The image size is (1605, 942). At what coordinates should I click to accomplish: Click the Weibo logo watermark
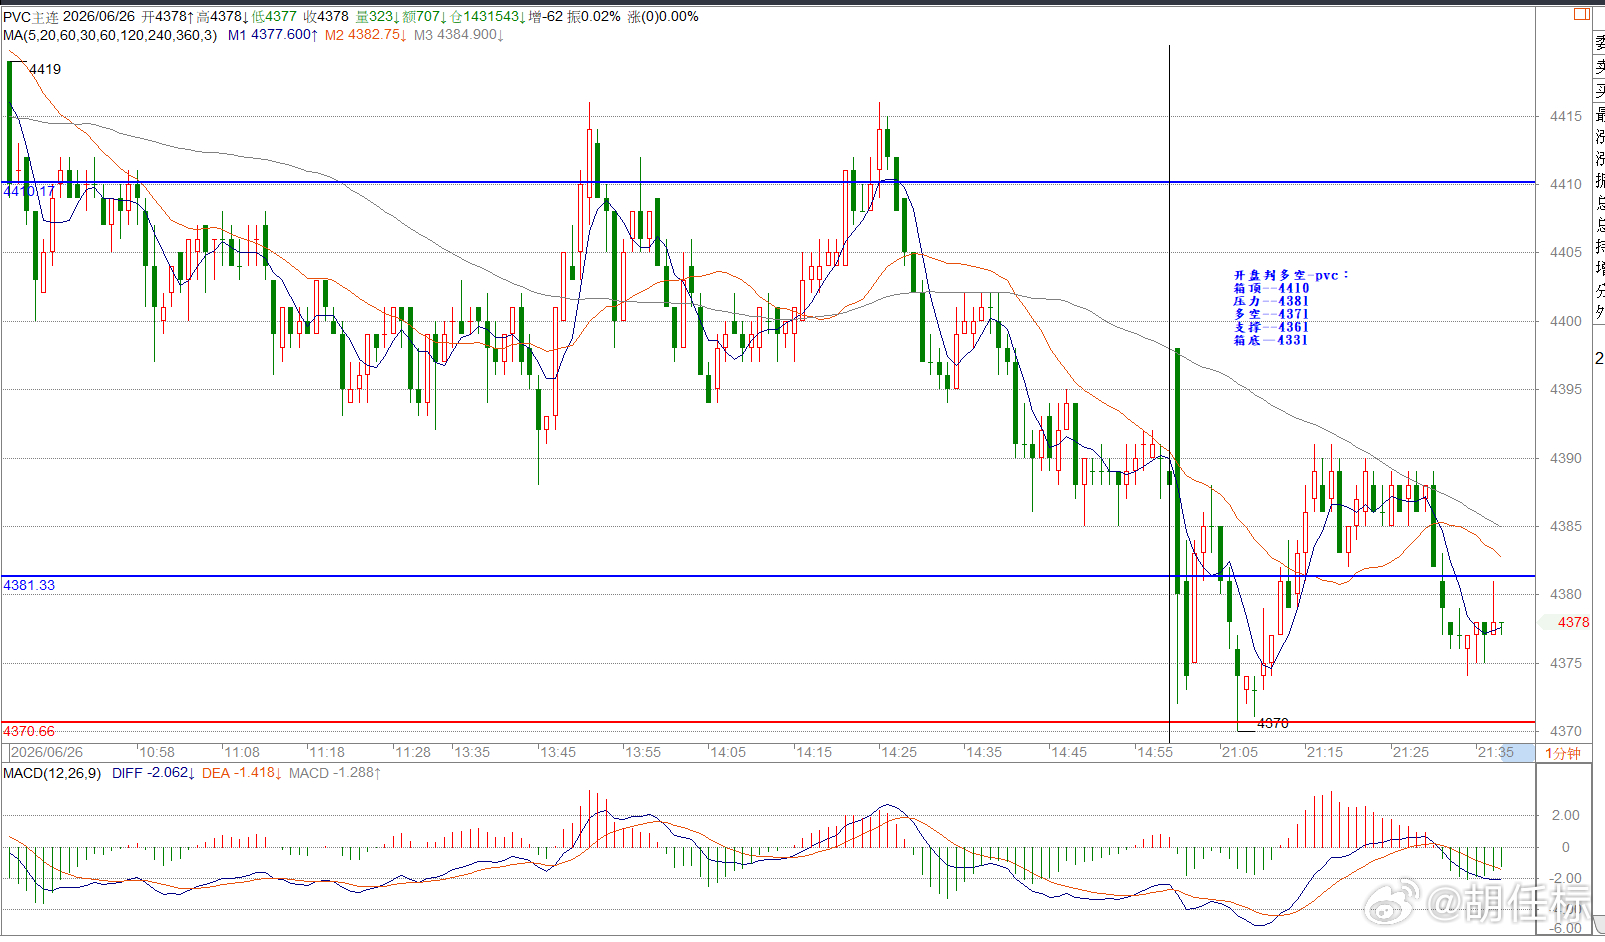(1392, 904)
